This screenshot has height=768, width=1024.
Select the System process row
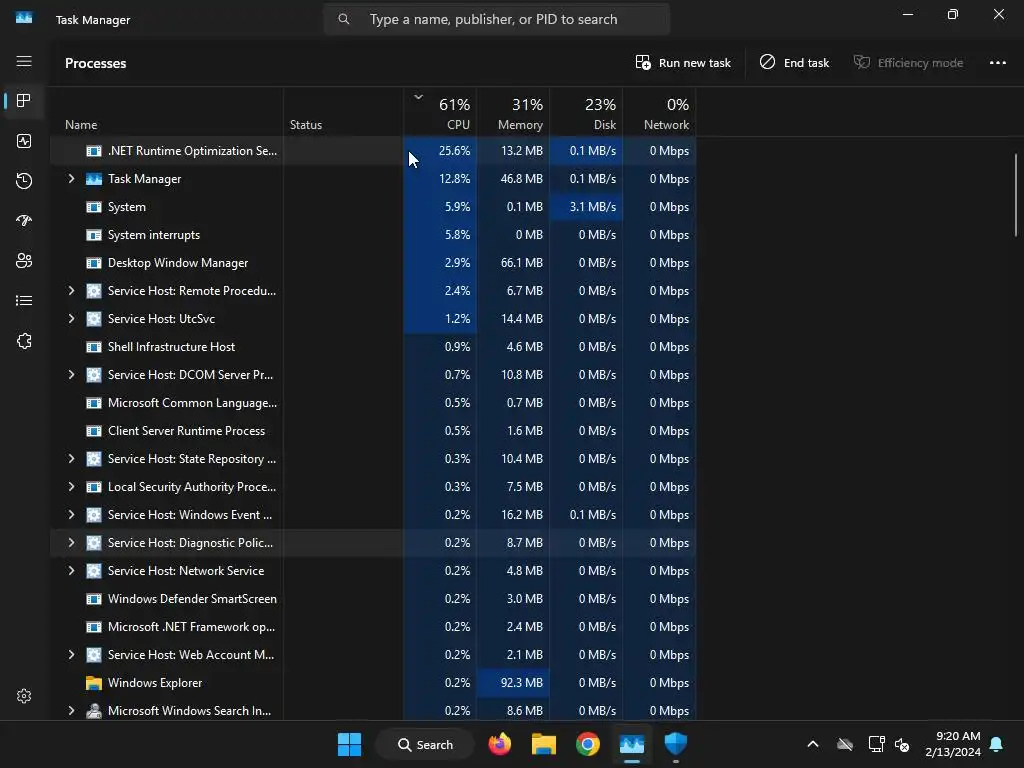(373, 207)
